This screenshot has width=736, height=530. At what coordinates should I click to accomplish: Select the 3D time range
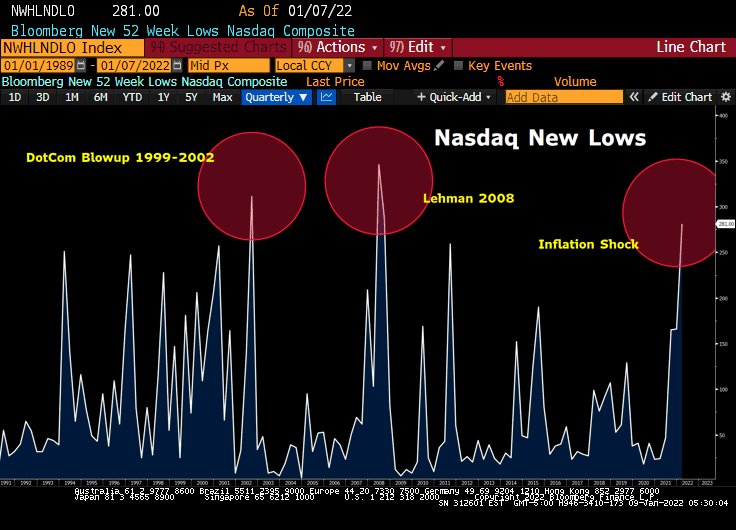[43, 97]
